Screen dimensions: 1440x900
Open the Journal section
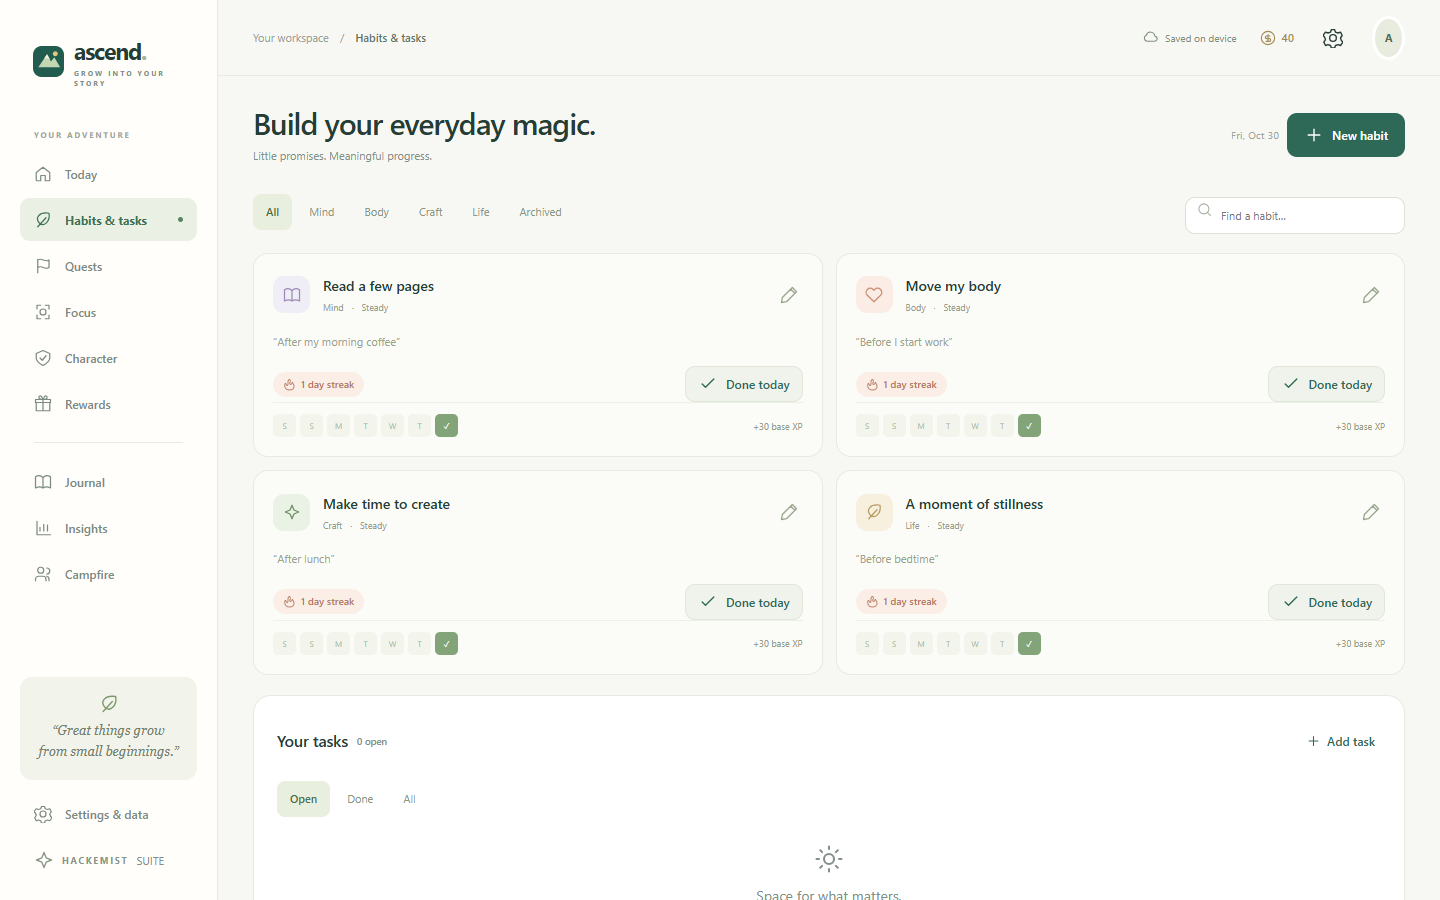click(108, 482)
